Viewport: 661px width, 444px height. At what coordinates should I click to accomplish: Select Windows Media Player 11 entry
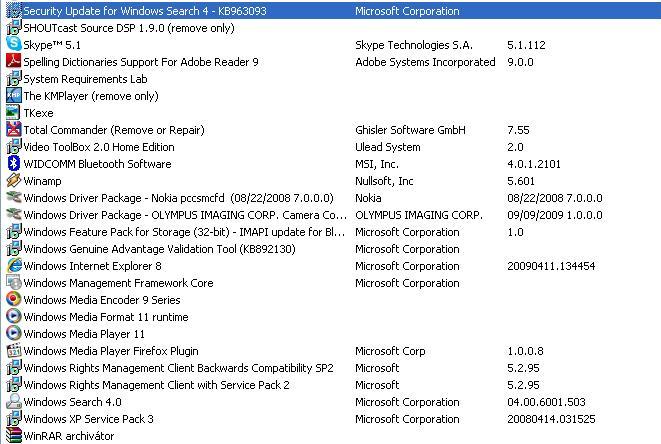pyautogui.click(x=84, y=334)
